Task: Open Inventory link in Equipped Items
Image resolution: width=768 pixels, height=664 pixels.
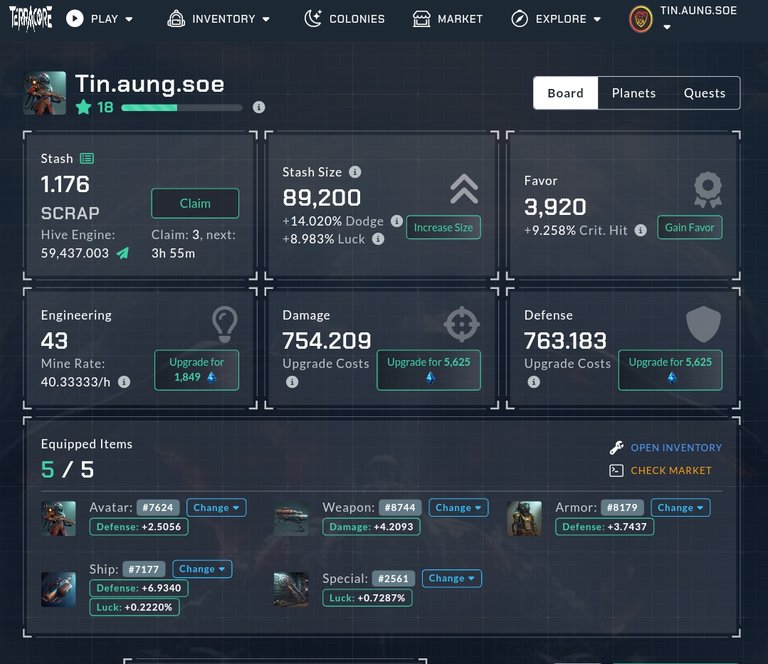Action: coord(676,448)
